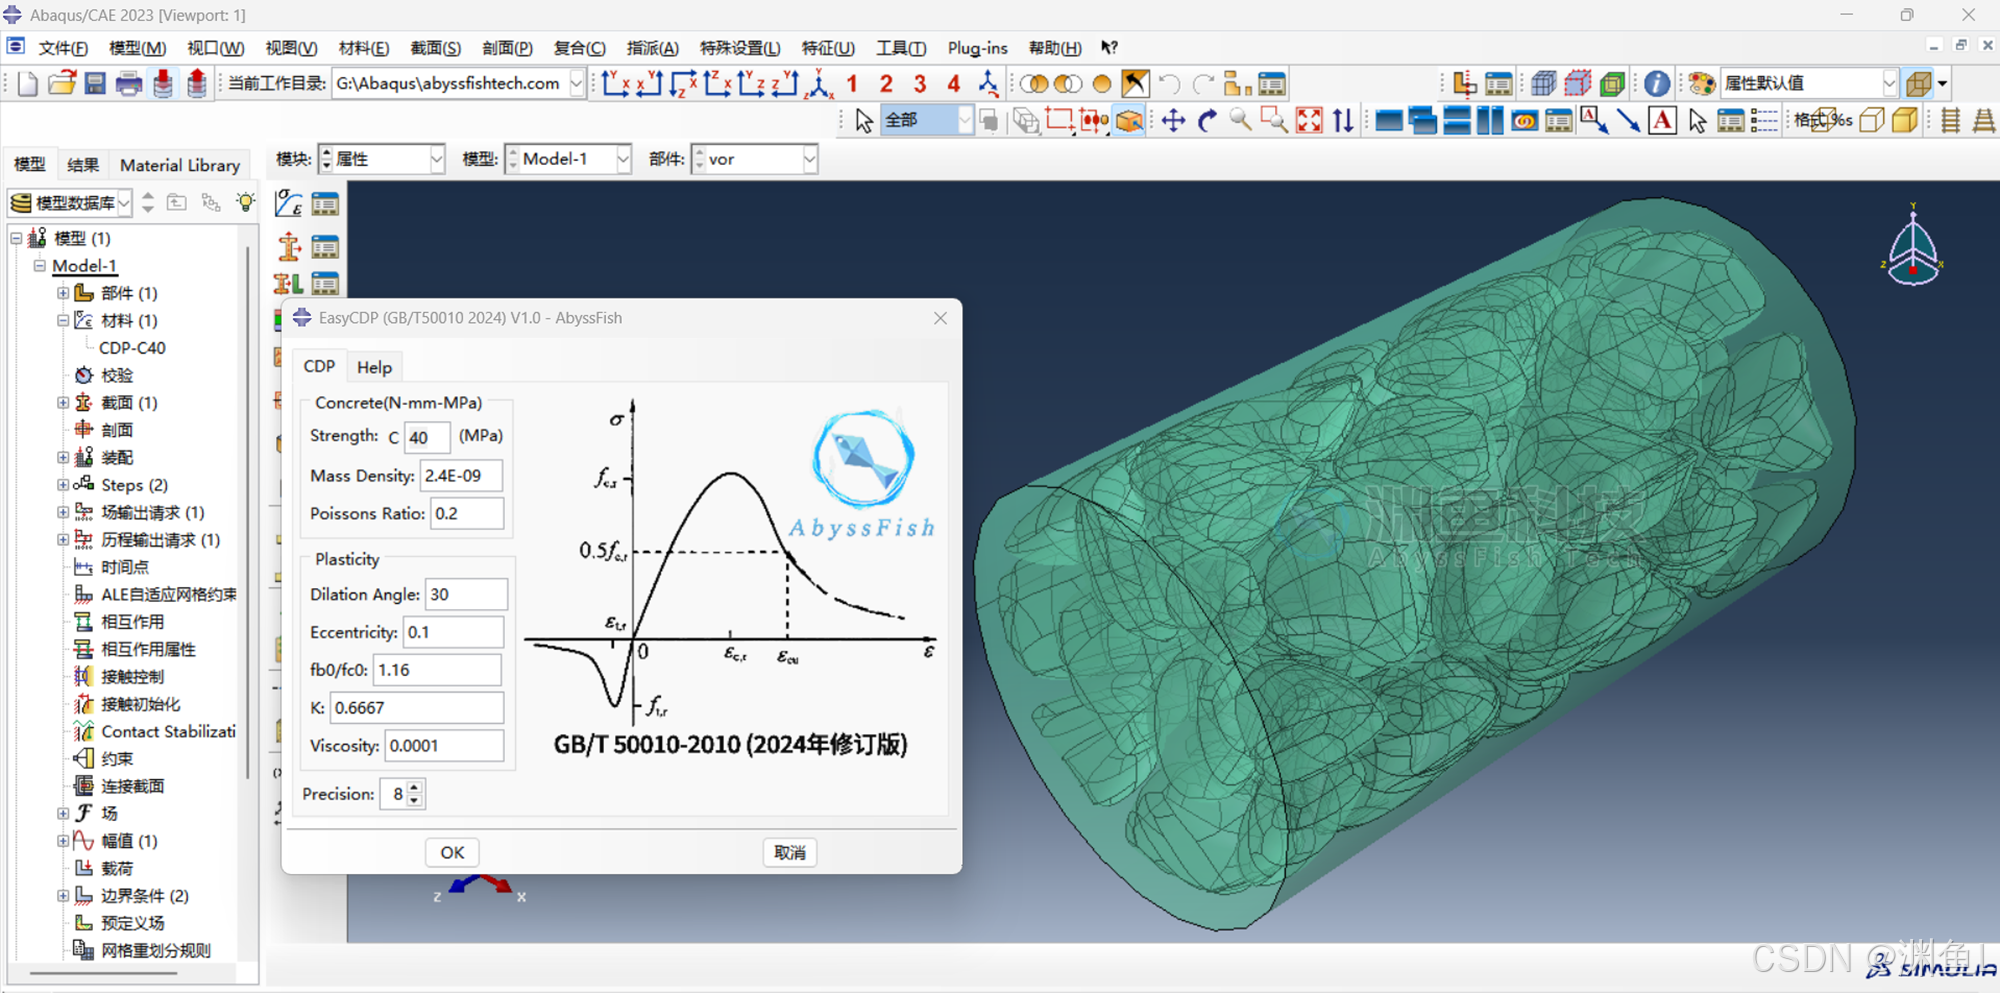Cycle viewport arrows icon in toolbar
2000x993 pixels.
click(1343, 121)
